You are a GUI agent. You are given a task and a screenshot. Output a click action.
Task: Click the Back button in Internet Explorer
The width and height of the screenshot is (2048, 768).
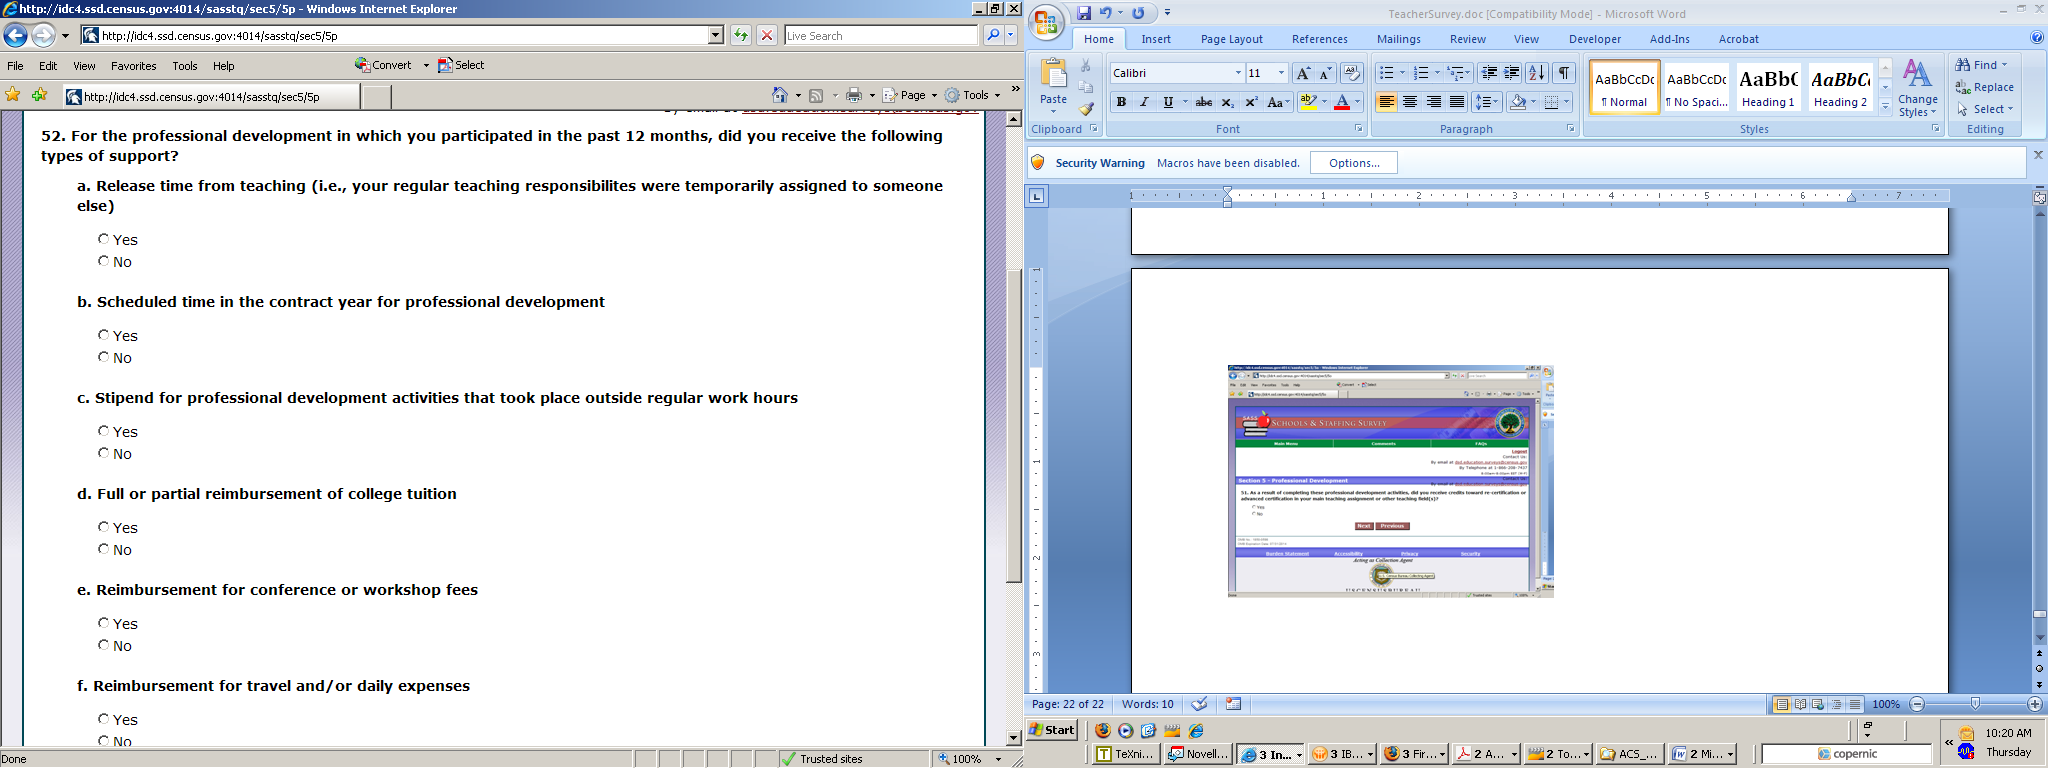click(x=15, y=36)
